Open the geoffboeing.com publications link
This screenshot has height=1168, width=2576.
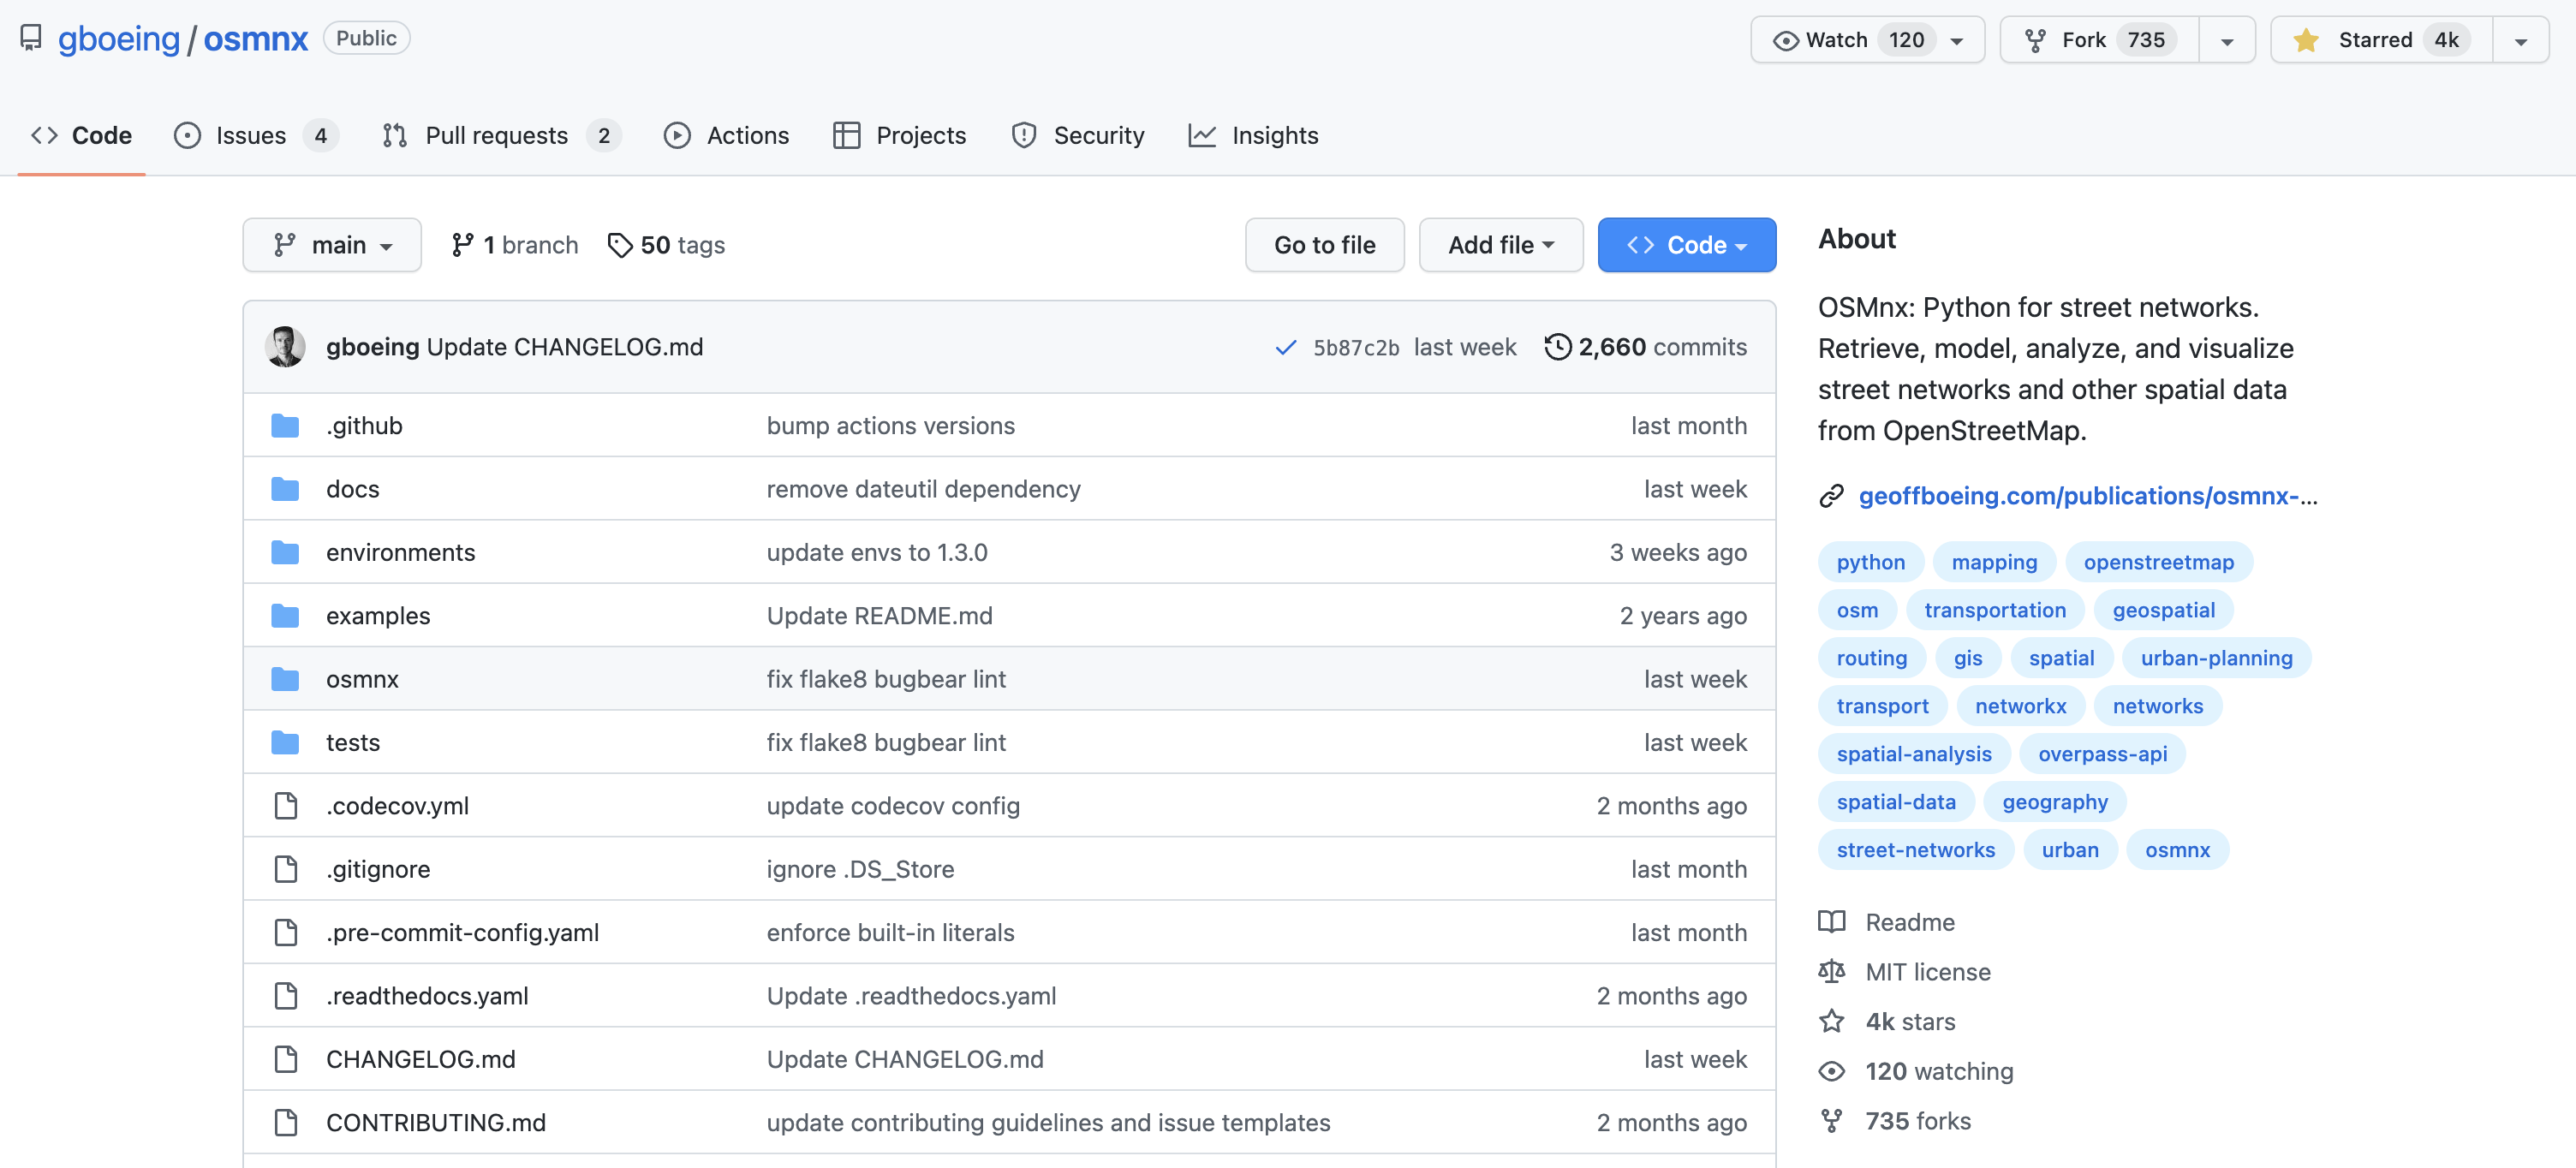click(x=2088, y=496)
